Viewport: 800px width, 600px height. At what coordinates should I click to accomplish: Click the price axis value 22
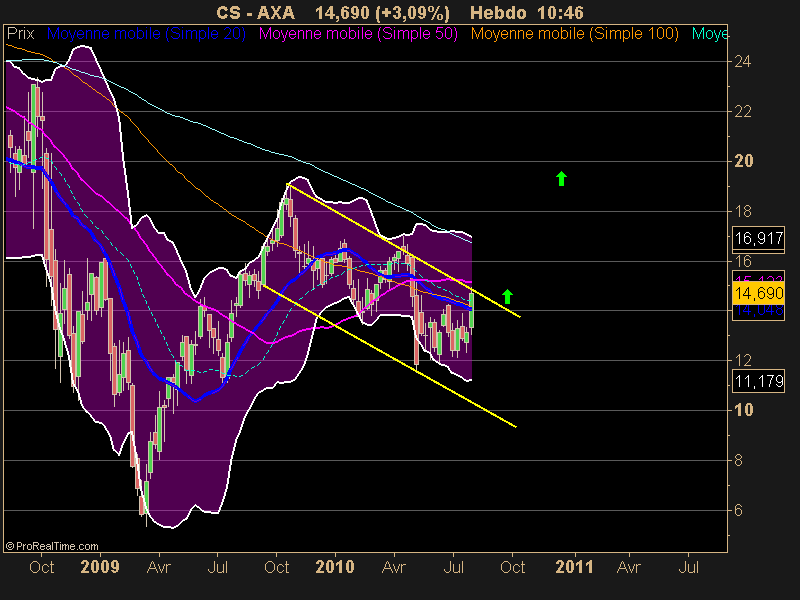742,111
